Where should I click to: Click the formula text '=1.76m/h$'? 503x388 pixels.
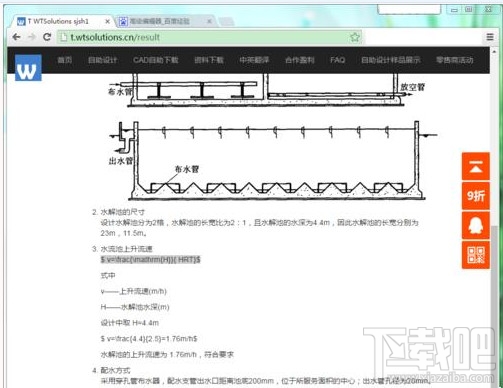pyautogui.click(x=180, y=339)
